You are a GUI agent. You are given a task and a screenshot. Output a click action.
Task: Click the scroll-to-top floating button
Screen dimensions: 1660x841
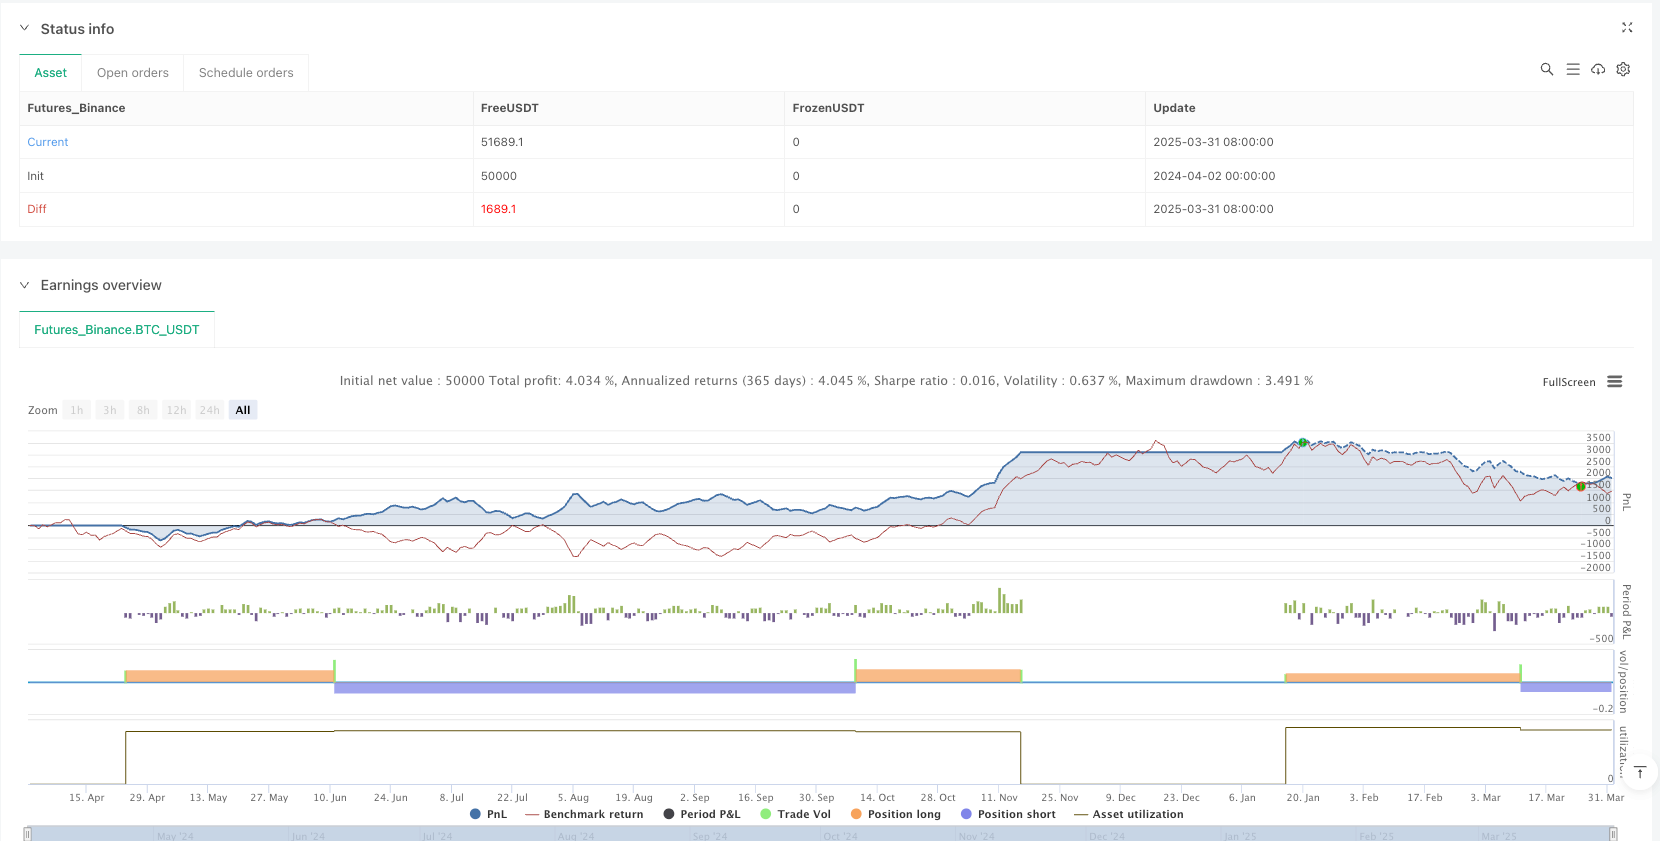pos(1640,772)
